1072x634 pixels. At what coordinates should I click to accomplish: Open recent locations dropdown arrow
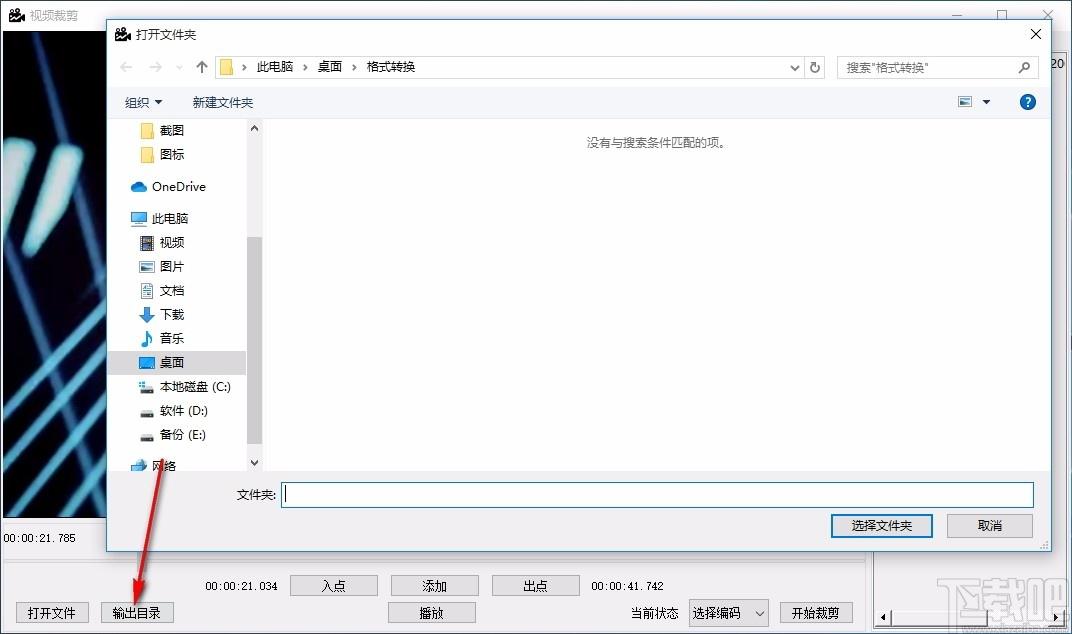179,68
